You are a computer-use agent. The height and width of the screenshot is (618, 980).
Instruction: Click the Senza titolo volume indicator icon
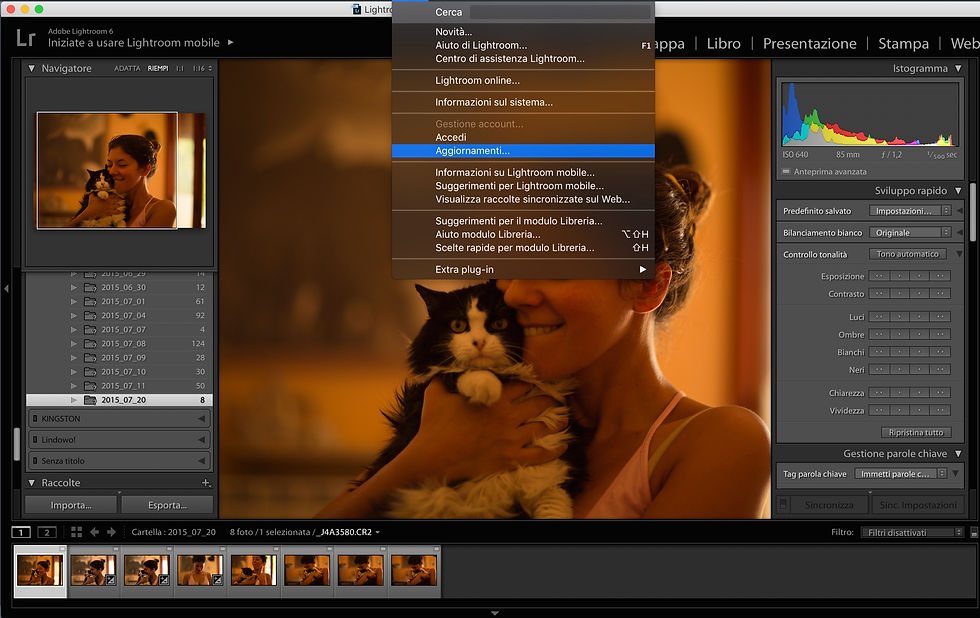35,461
